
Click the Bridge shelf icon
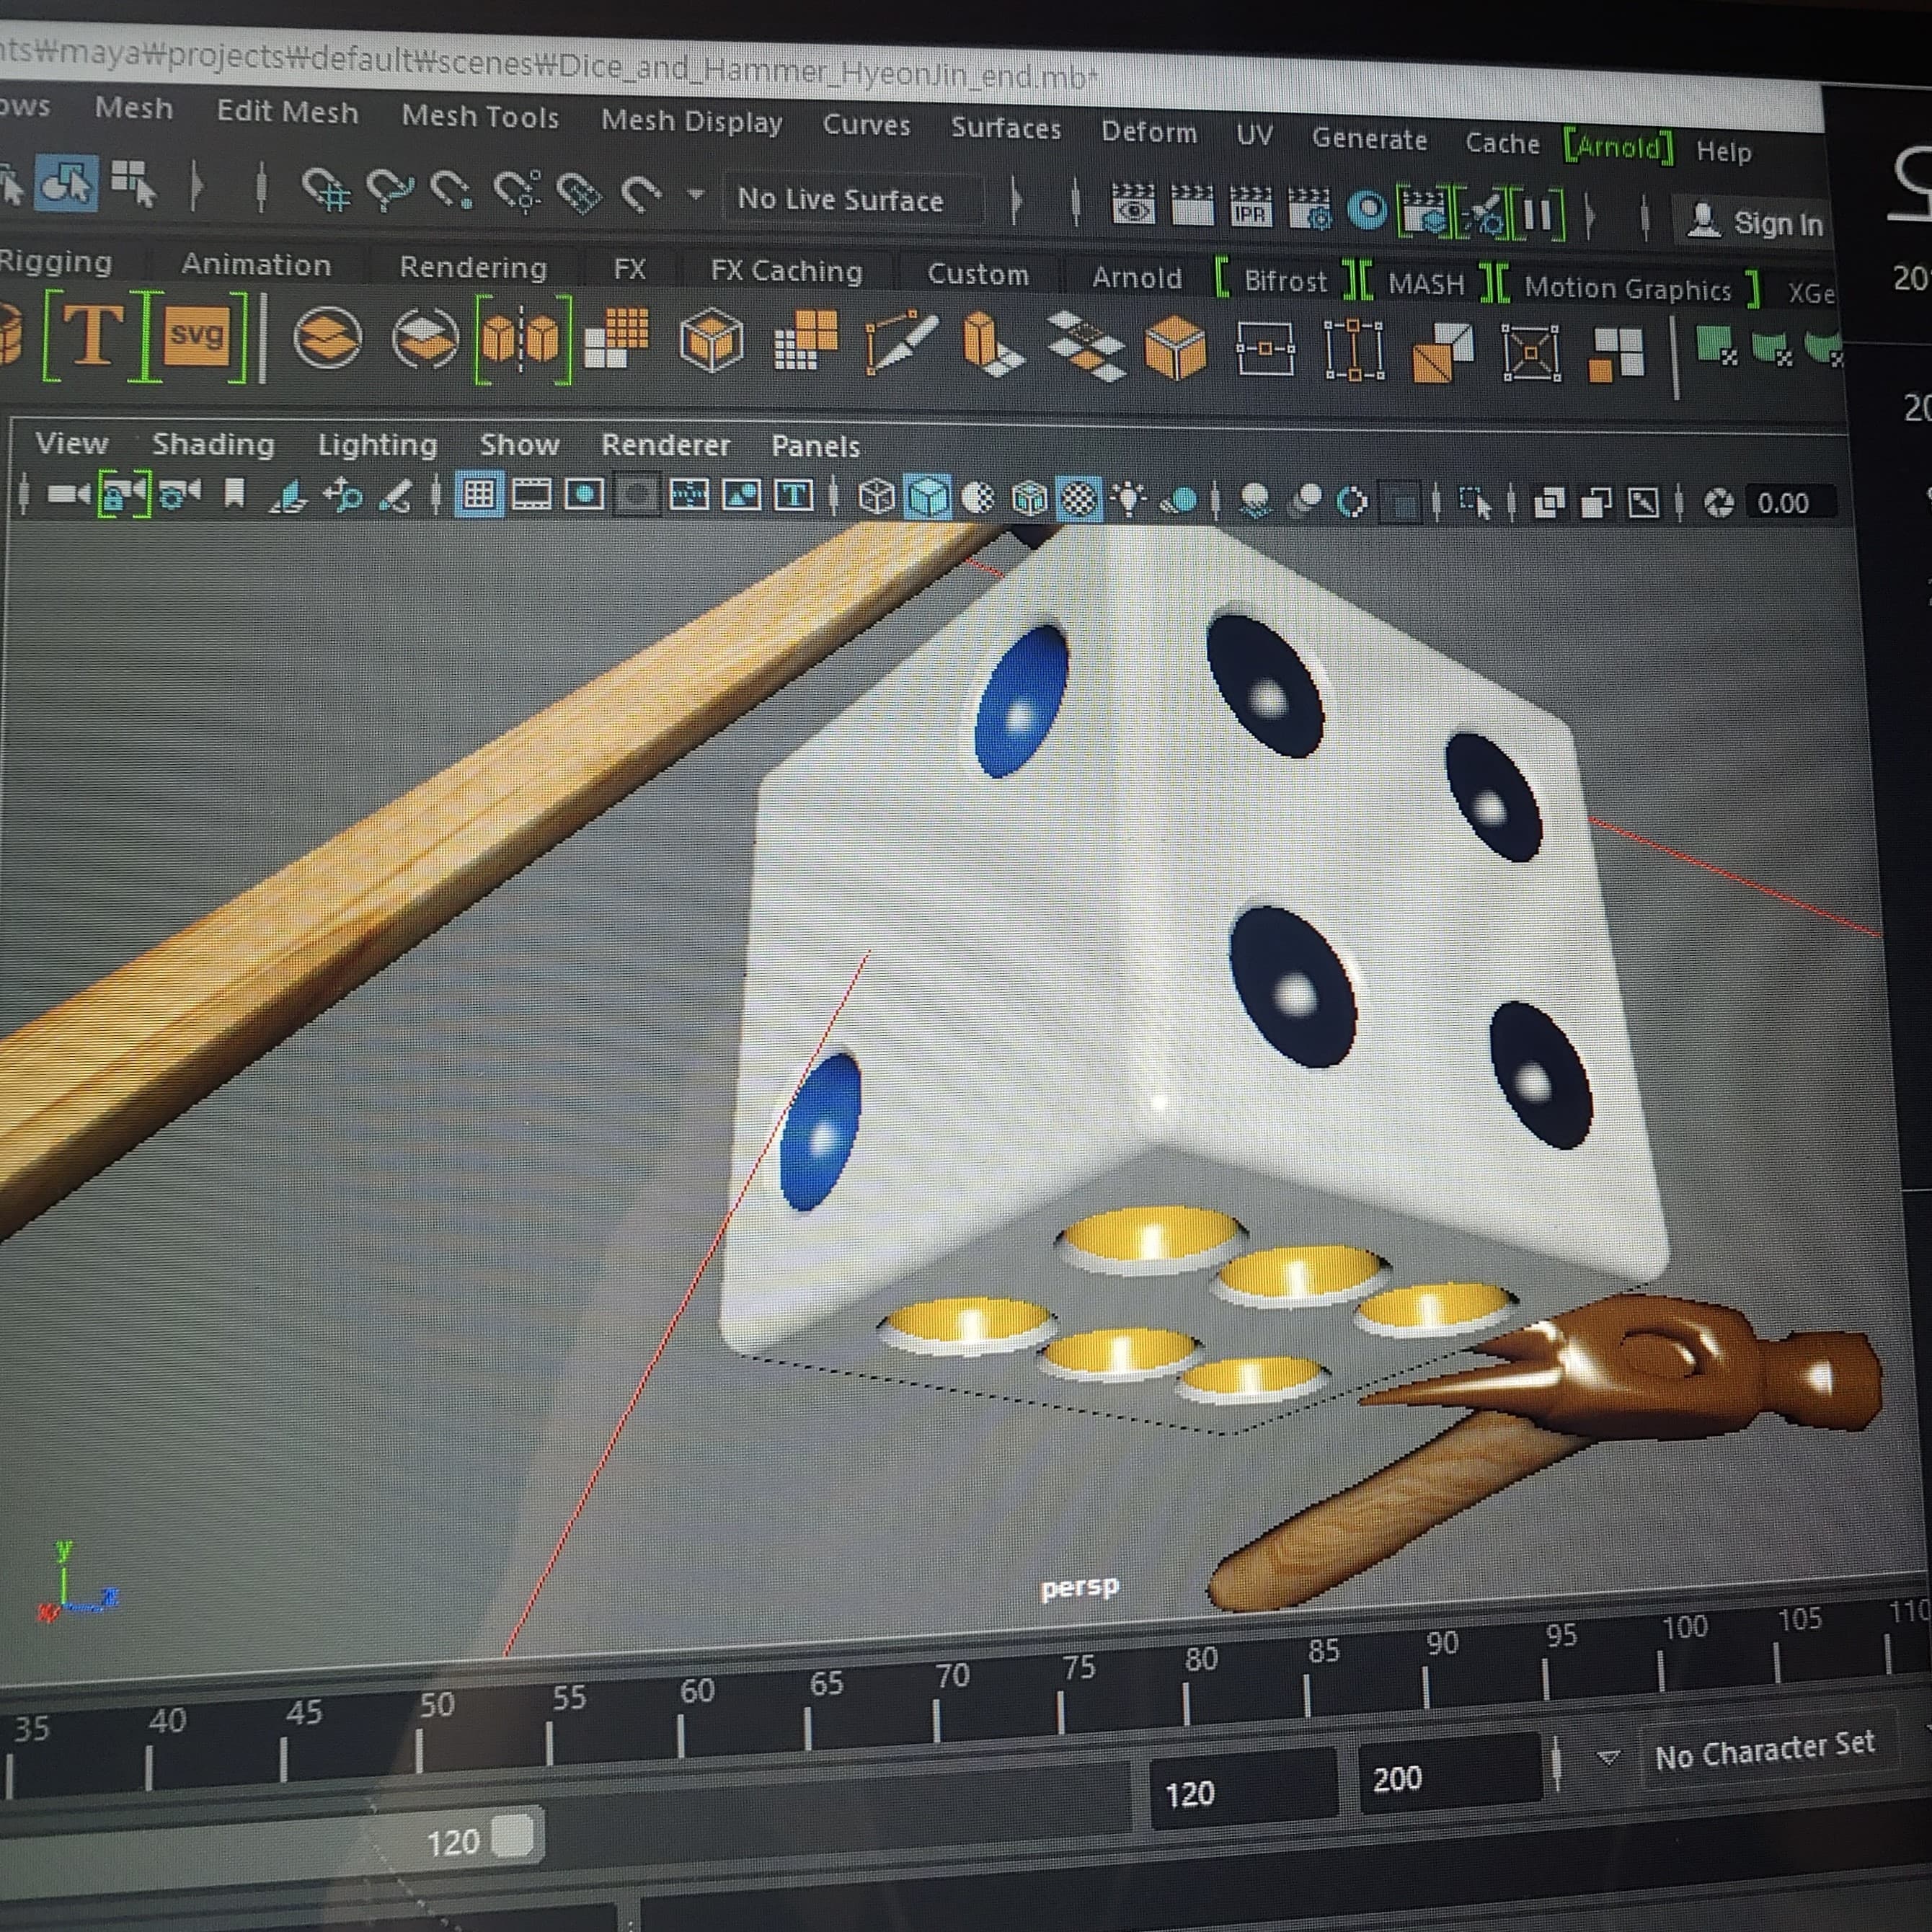coord(1087,346)
